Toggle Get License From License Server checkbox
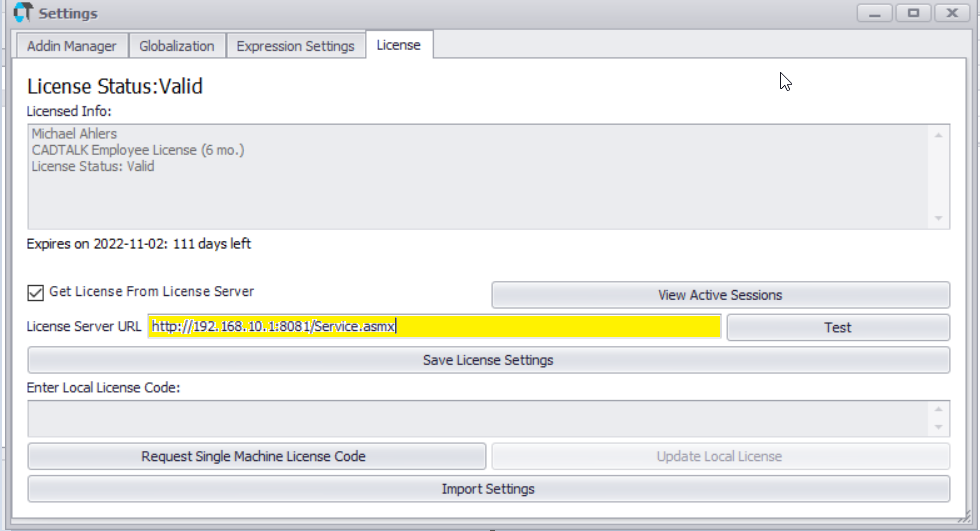This screenshot has width=980, height=531. pos(36,292)
